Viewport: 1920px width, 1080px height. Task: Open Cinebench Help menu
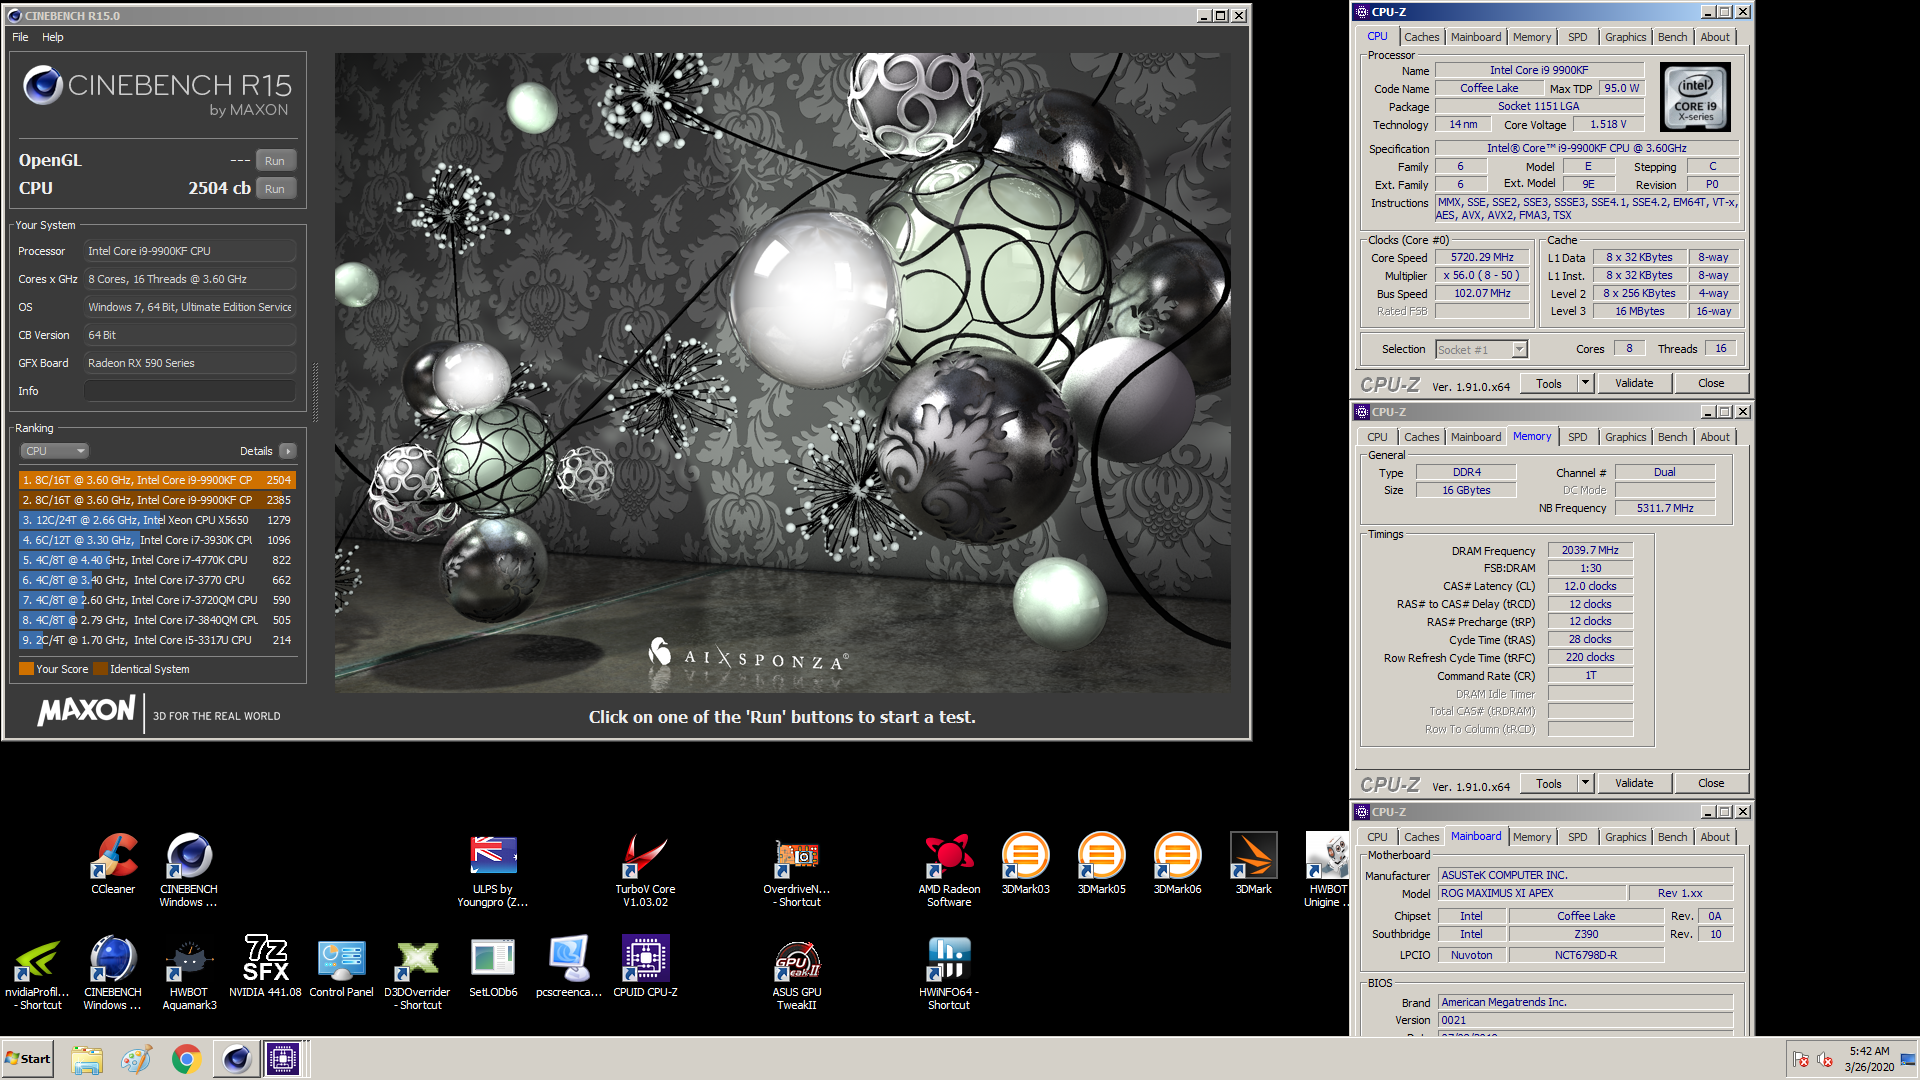pos(53,37)
